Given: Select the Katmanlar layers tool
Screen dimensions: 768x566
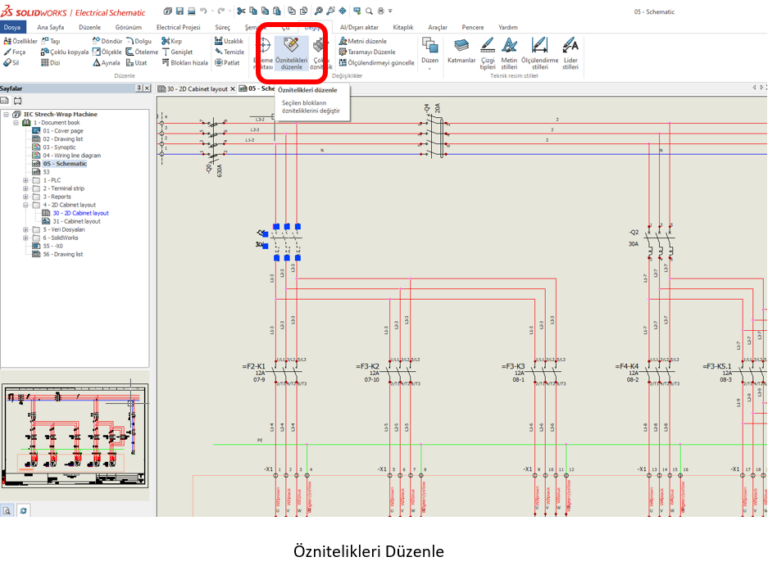Looking at the screenshot, I should 461,51.
